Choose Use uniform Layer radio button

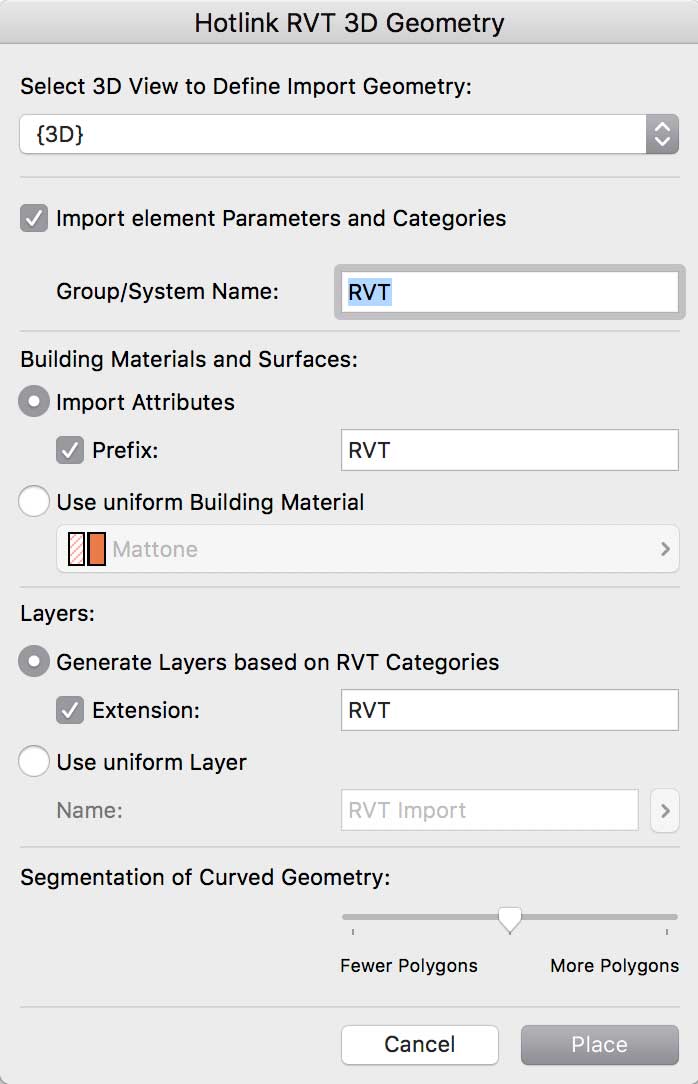(34, 762)
